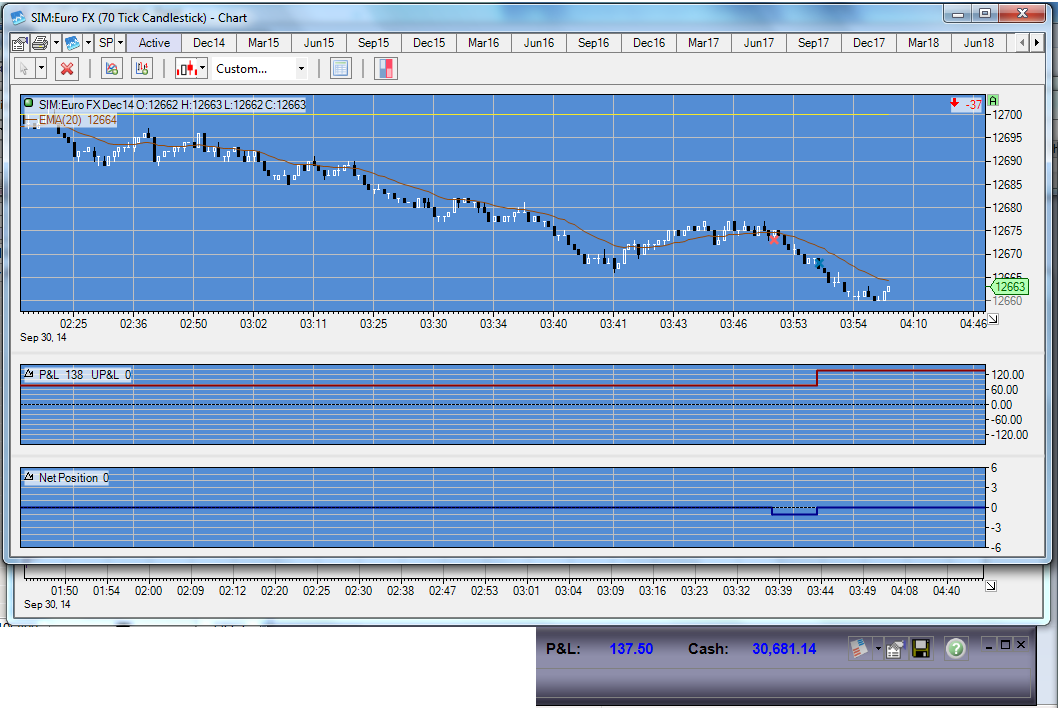
Task: Click the Net Position pane triangle icon
Action: (x=29, y=476)
